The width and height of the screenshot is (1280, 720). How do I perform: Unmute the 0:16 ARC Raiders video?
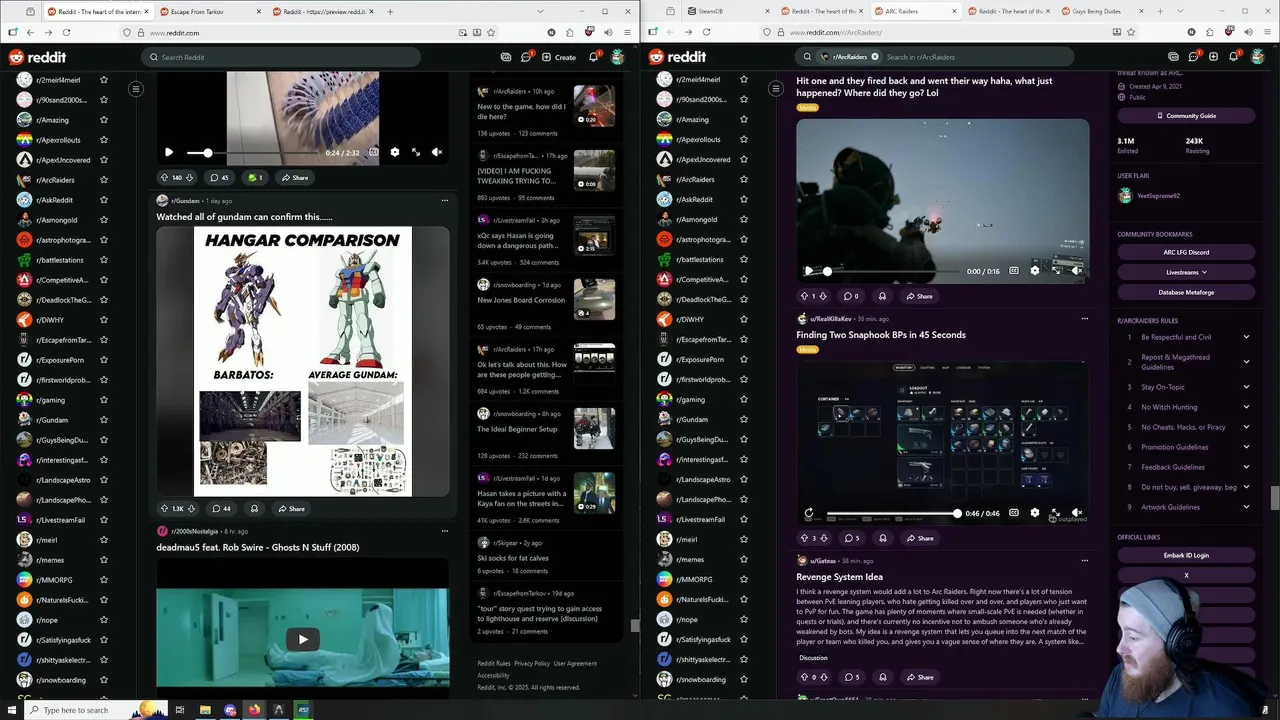1077,271
